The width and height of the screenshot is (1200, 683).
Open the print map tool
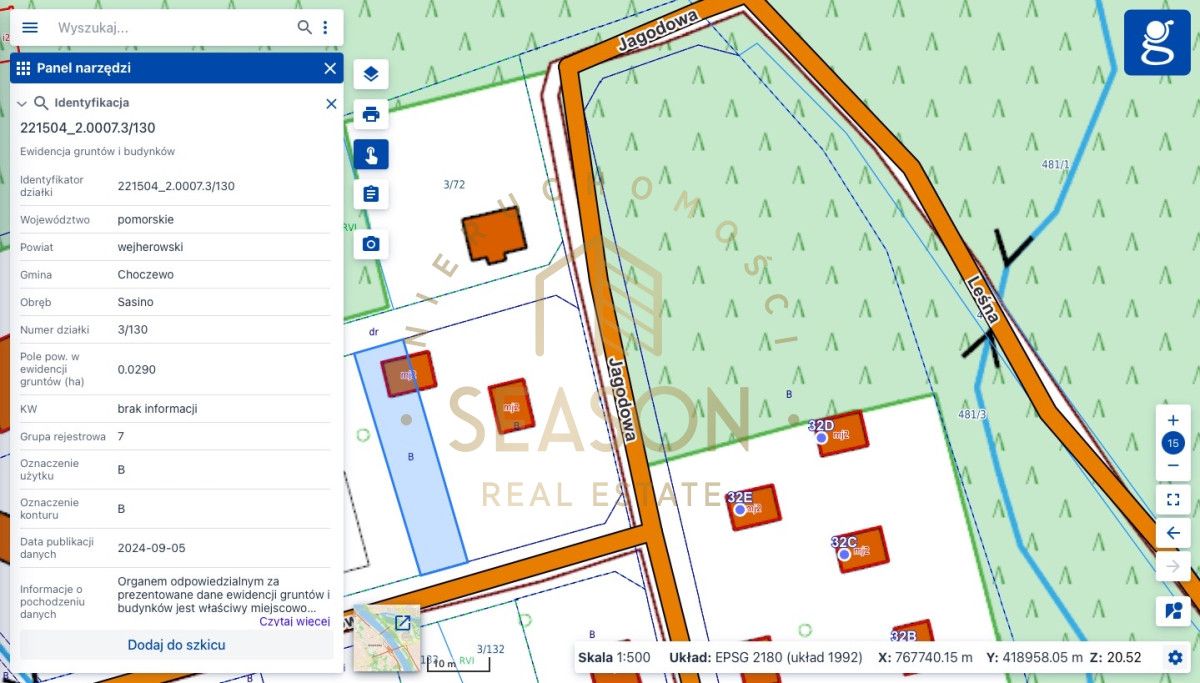click(x=371, y=114)
